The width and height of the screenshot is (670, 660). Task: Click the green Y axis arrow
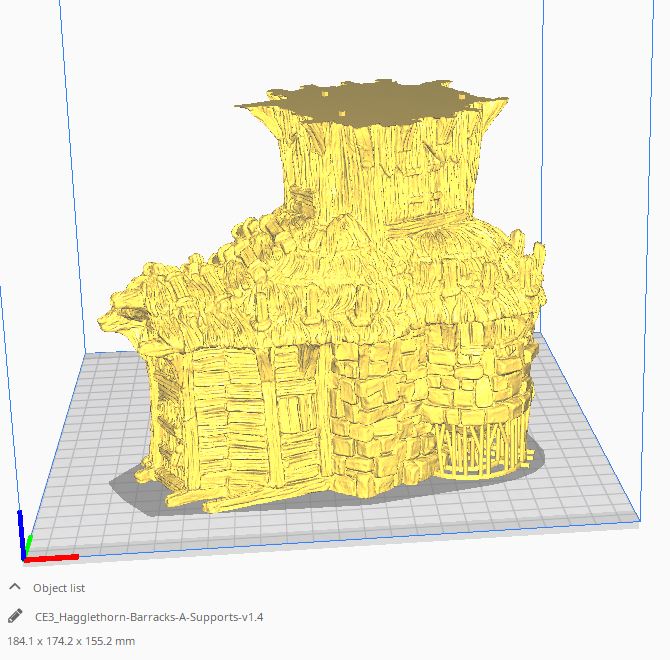tap(29, 544)
